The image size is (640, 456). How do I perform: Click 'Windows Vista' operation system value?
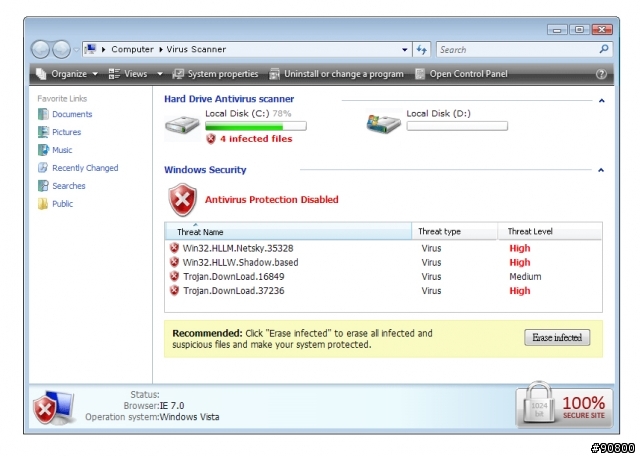point(189,417)
